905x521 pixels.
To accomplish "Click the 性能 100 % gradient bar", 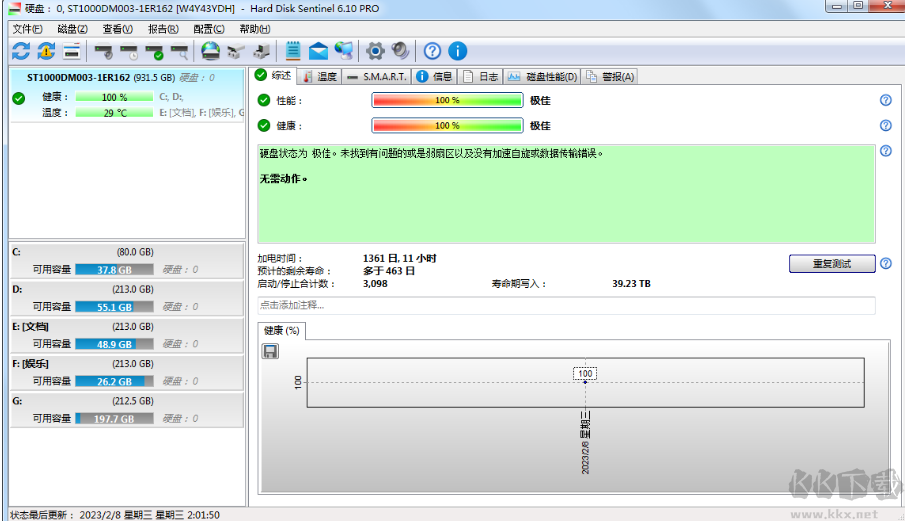I will [447, 100].
